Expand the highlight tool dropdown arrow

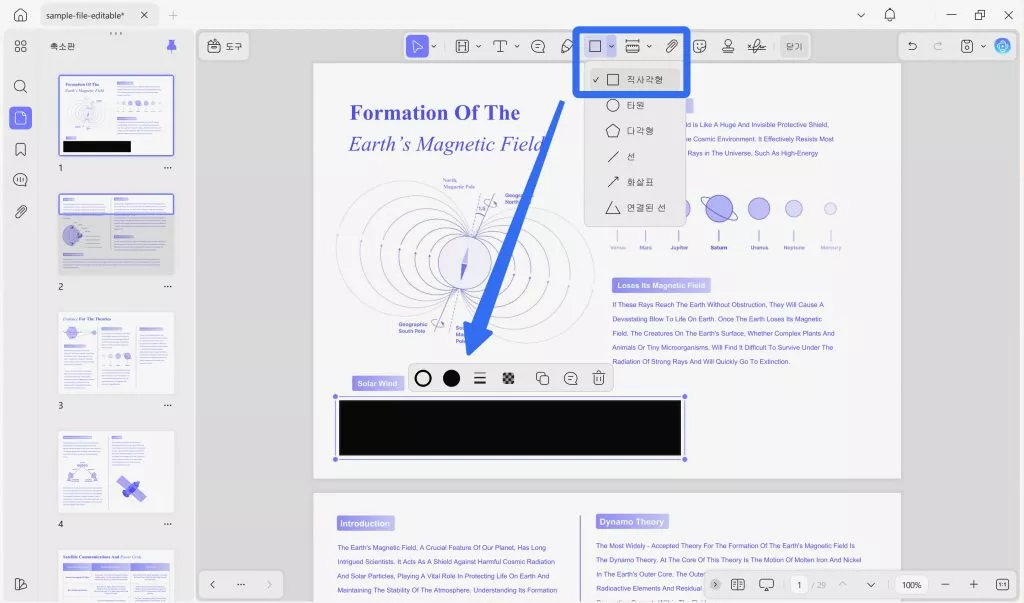(479, 46)
